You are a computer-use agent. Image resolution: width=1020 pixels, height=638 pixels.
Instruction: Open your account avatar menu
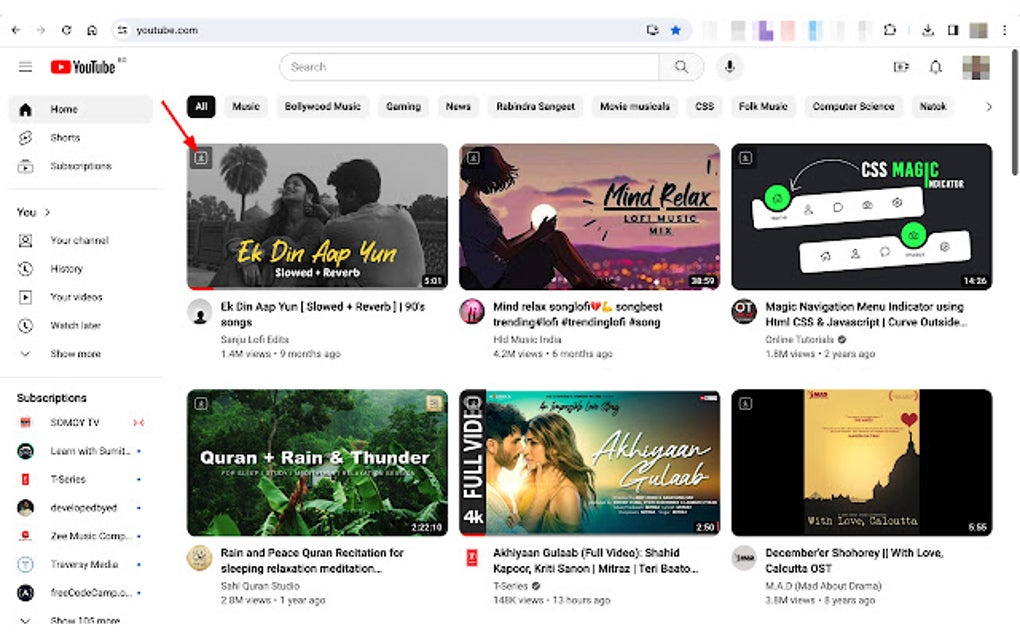[x=975, y=66]
